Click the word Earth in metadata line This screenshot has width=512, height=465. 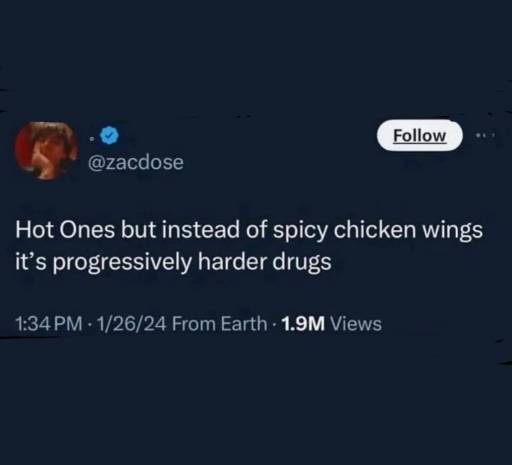point(244,324)
